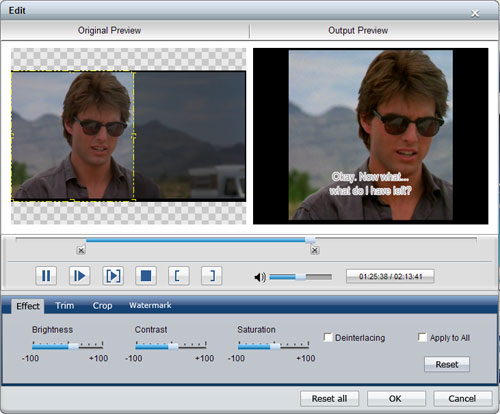Stop the video playback
Viewport: 500px width, 414px height.
(146, 276)
